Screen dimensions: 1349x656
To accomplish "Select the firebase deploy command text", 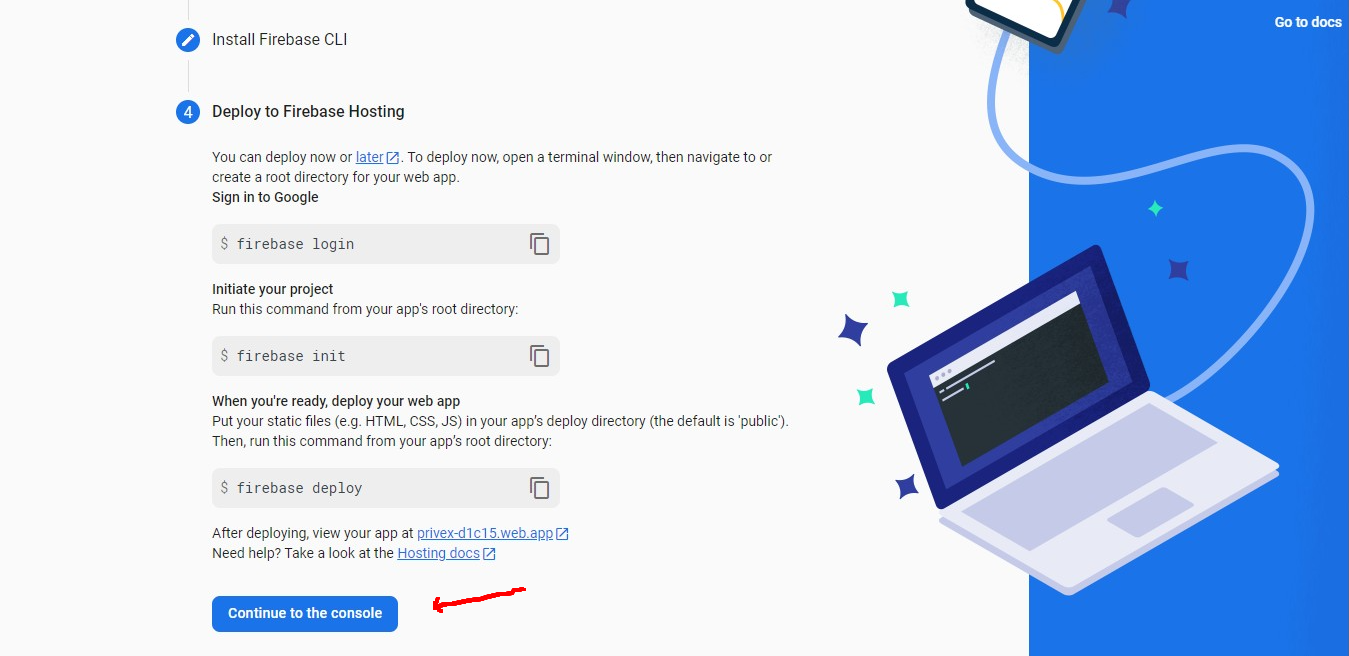I will coord(299,488).
